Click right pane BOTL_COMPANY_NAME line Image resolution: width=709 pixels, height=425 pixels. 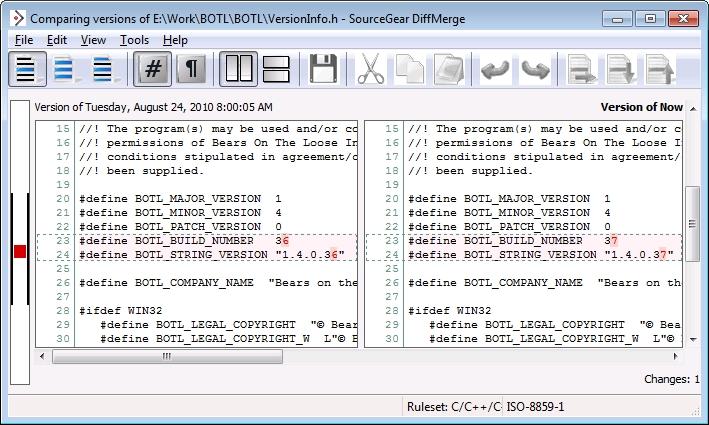coord(545,283)
